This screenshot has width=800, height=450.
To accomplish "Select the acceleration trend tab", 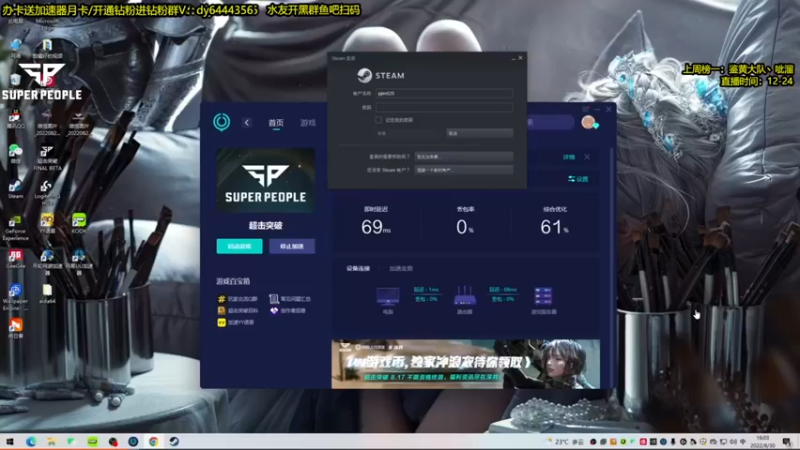I will point(401,268).
